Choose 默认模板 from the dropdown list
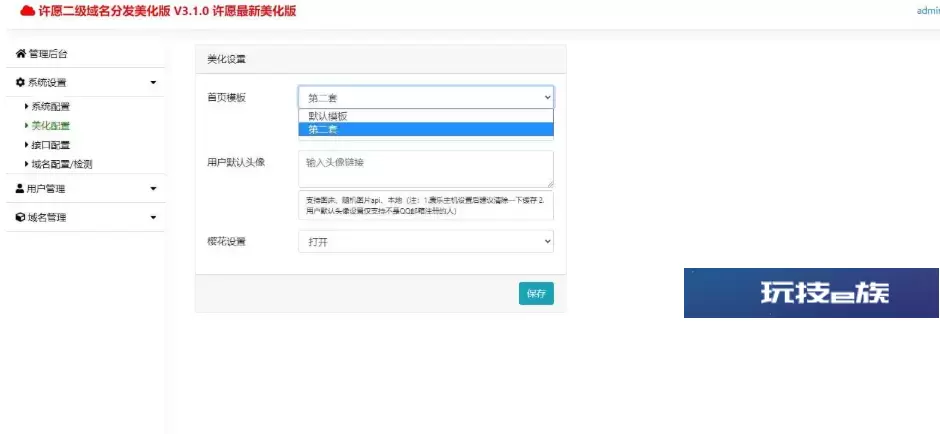 tap(426, 116)
